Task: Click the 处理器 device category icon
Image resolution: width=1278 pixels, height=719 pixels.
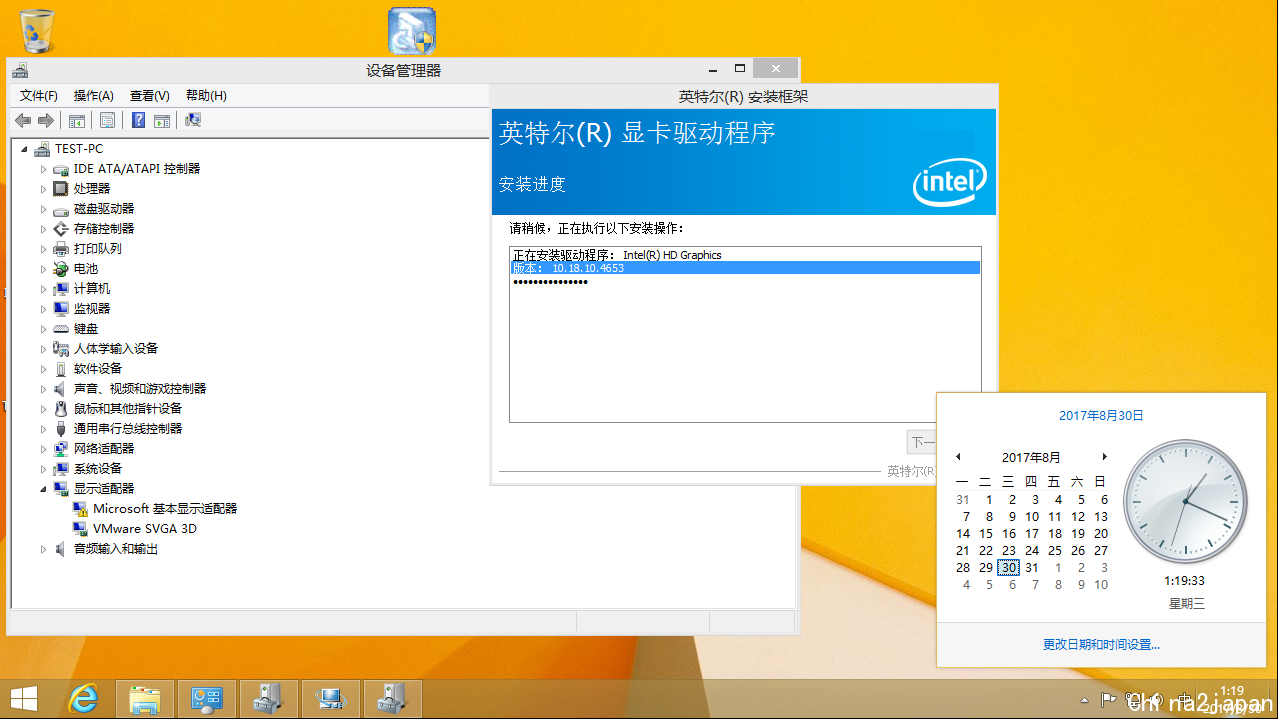Action: pos(61,188)
